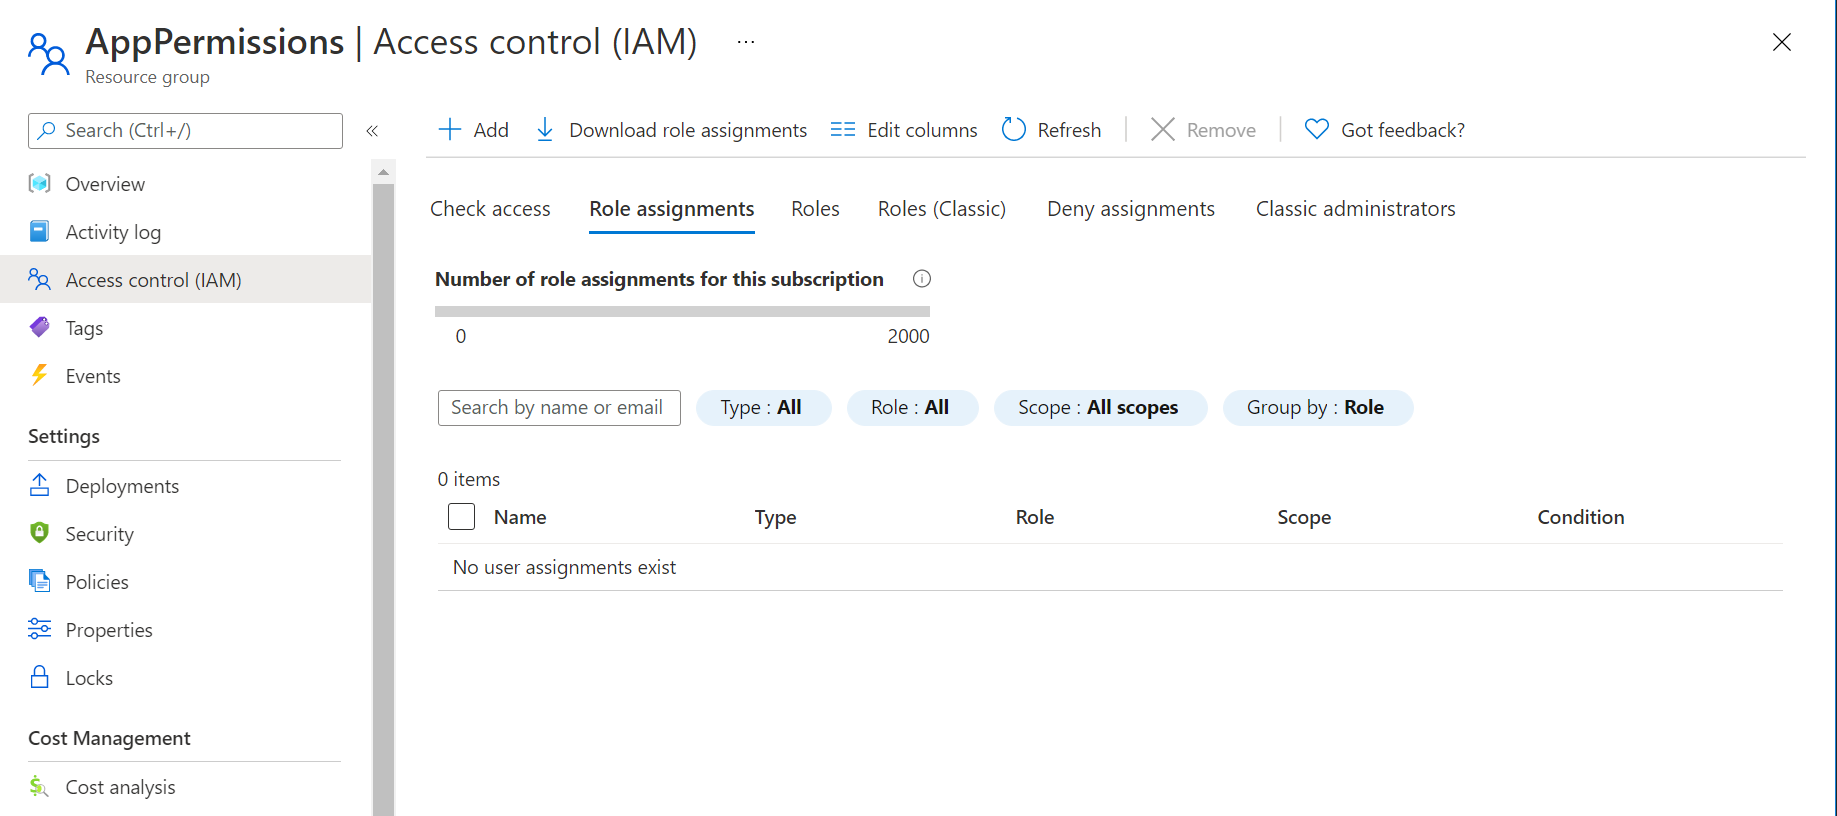The width and height of the screenshot is (1837, 816).
Task: Sort by the Scope column header
Action: (1304, 516)
